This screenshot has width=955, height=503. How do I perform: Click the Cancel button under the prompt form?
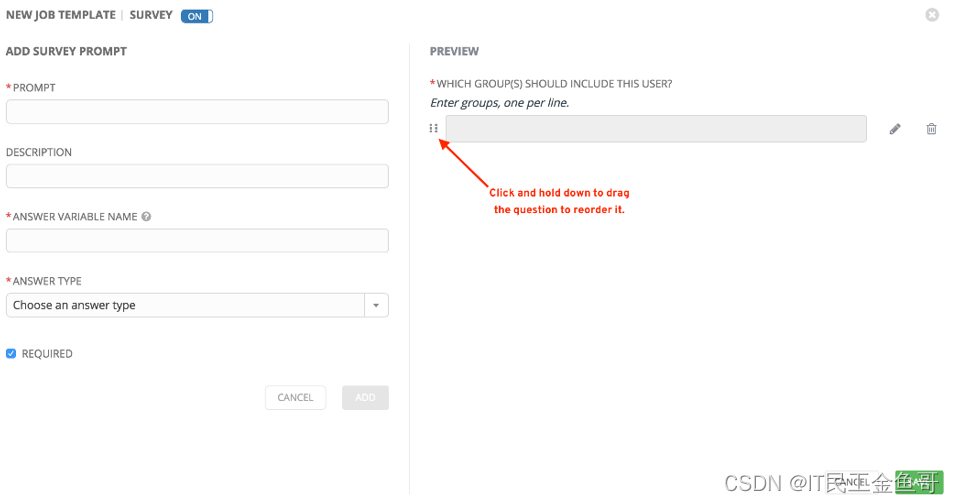click(295, 398)
